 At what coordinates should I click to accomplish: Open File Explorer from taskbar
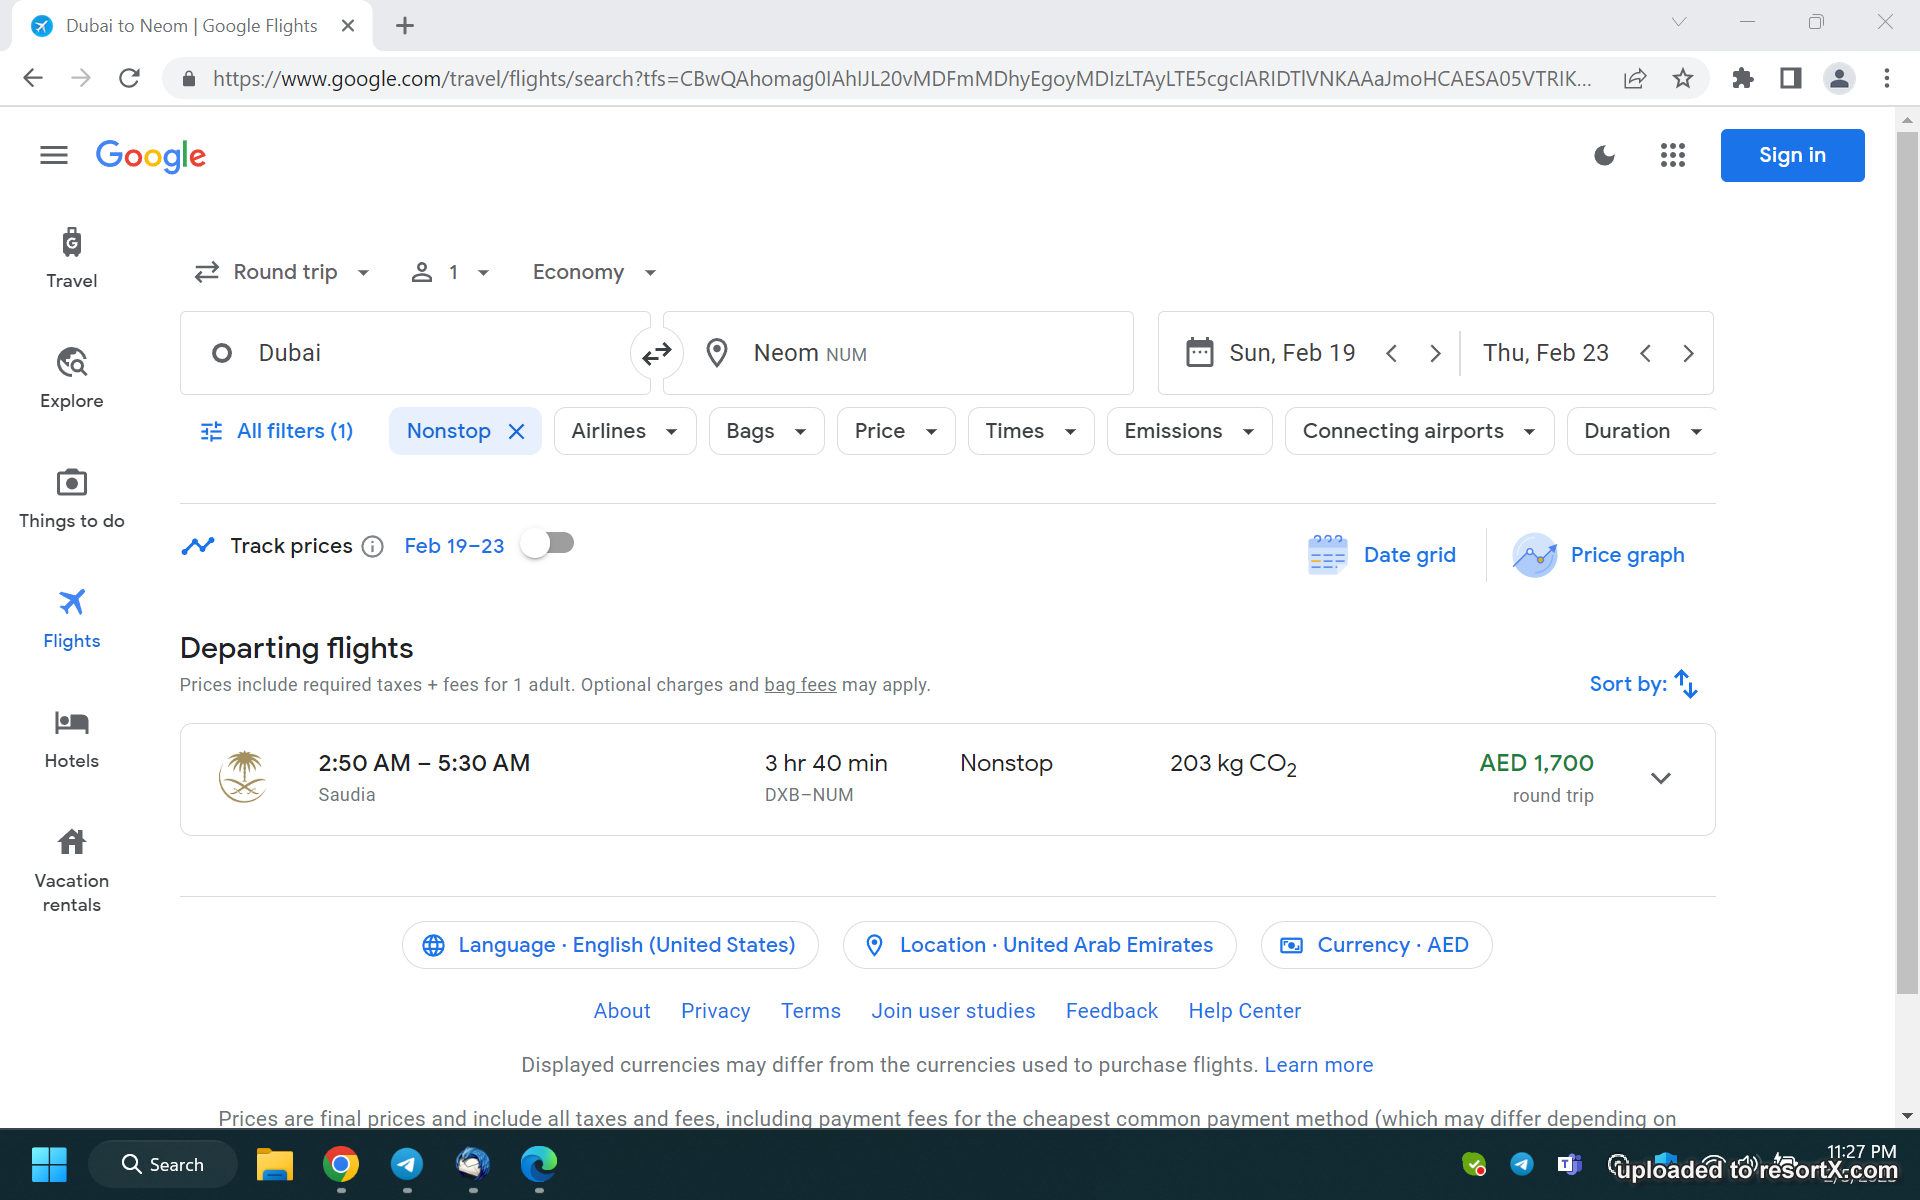(x=274, y=1164)
